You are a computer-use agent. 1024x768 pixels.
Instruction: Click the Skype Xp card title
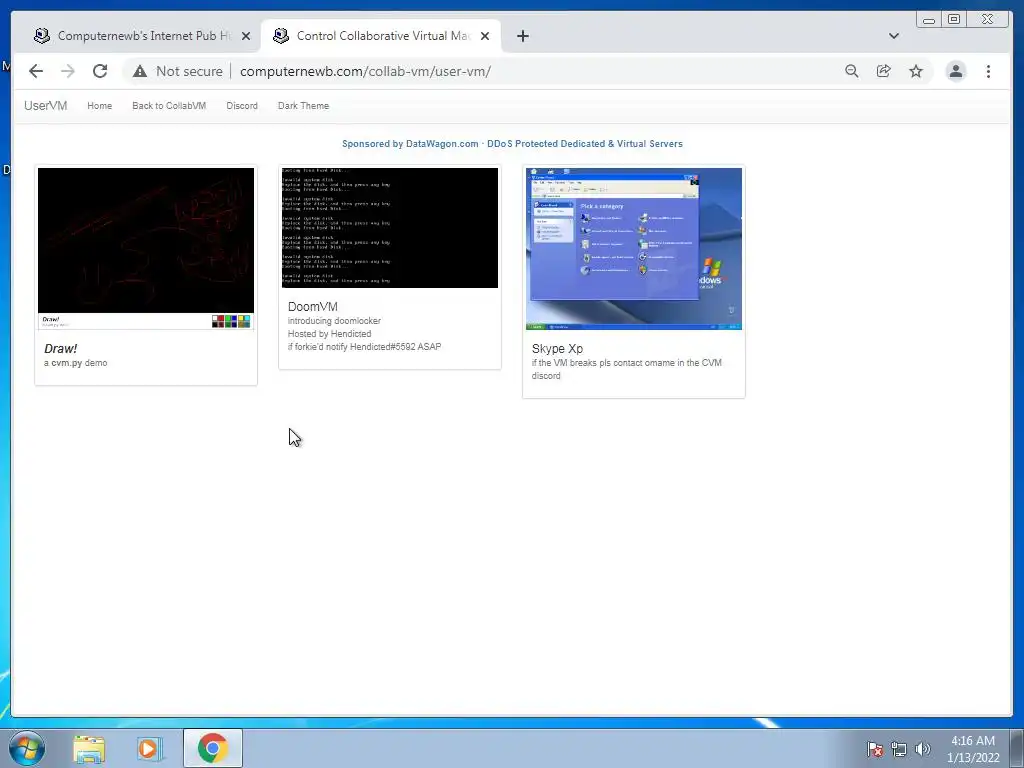557,349
